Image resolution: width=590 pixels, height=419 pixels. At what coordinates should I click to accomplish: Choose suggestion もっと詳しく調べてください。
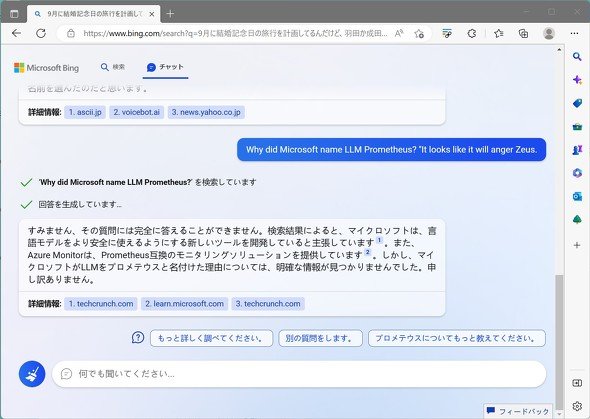pyautogui.click(x=211, y=338)
